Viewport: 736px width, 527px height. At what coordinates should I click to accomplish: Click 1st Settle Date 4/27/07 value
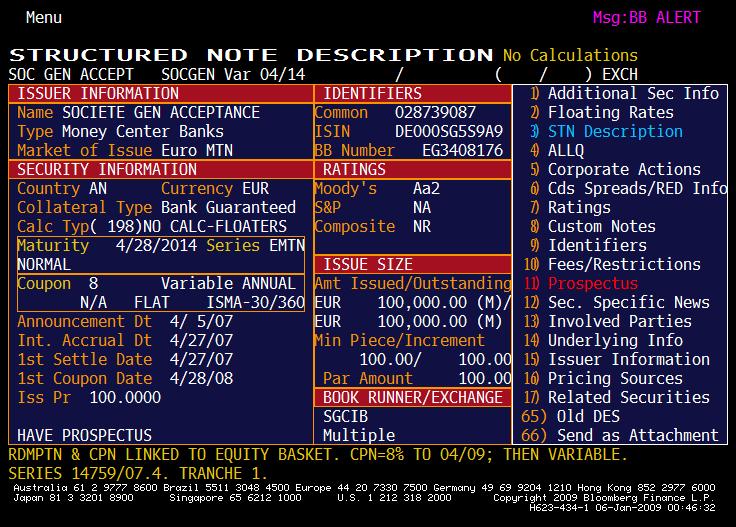coord(201,359)
